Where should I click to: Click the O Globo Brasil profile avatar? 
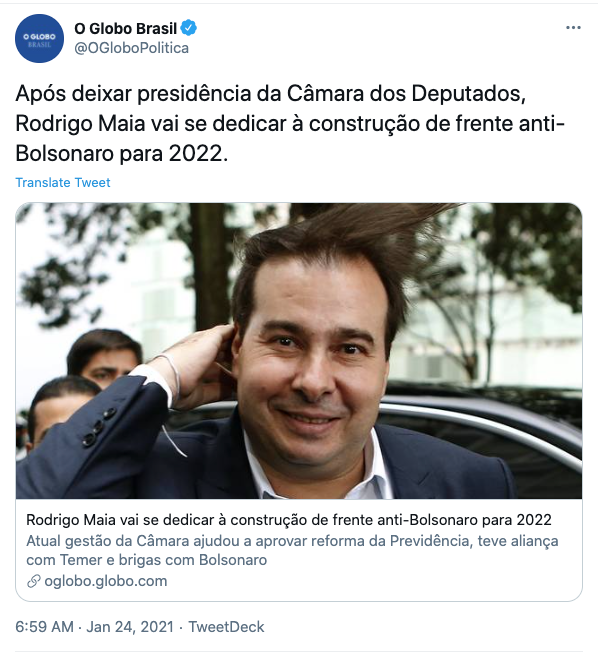tap(40, 38)
